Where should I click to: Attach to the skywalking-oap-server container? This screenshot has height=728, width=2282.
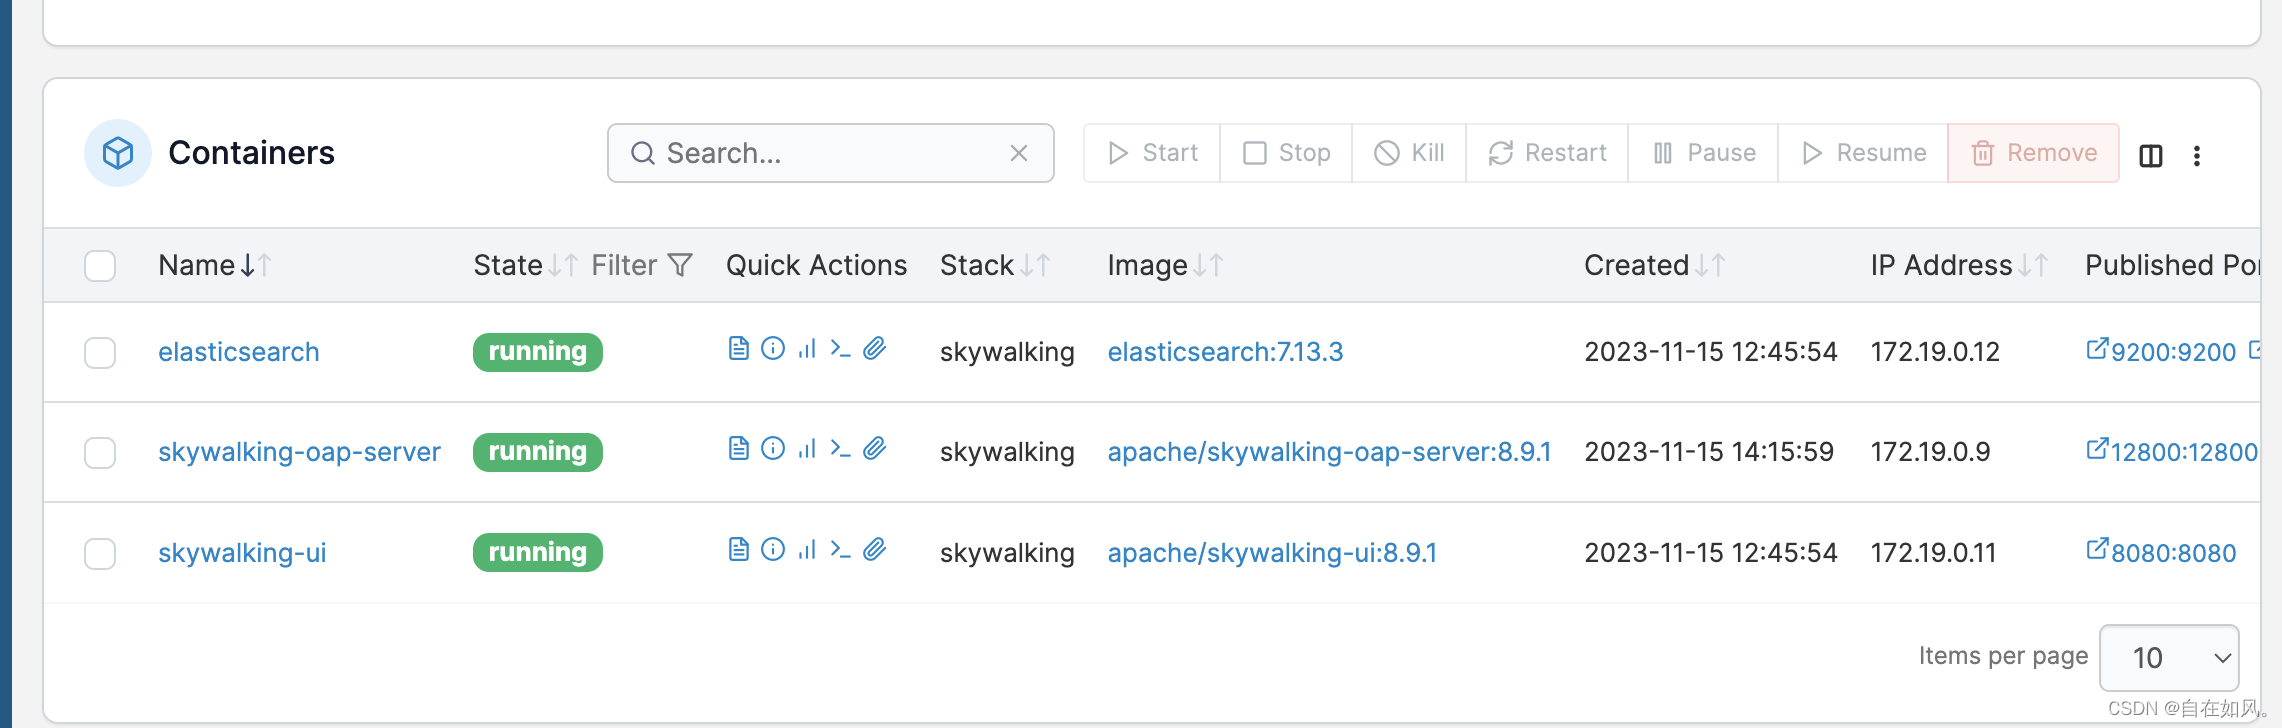point(875,448)
